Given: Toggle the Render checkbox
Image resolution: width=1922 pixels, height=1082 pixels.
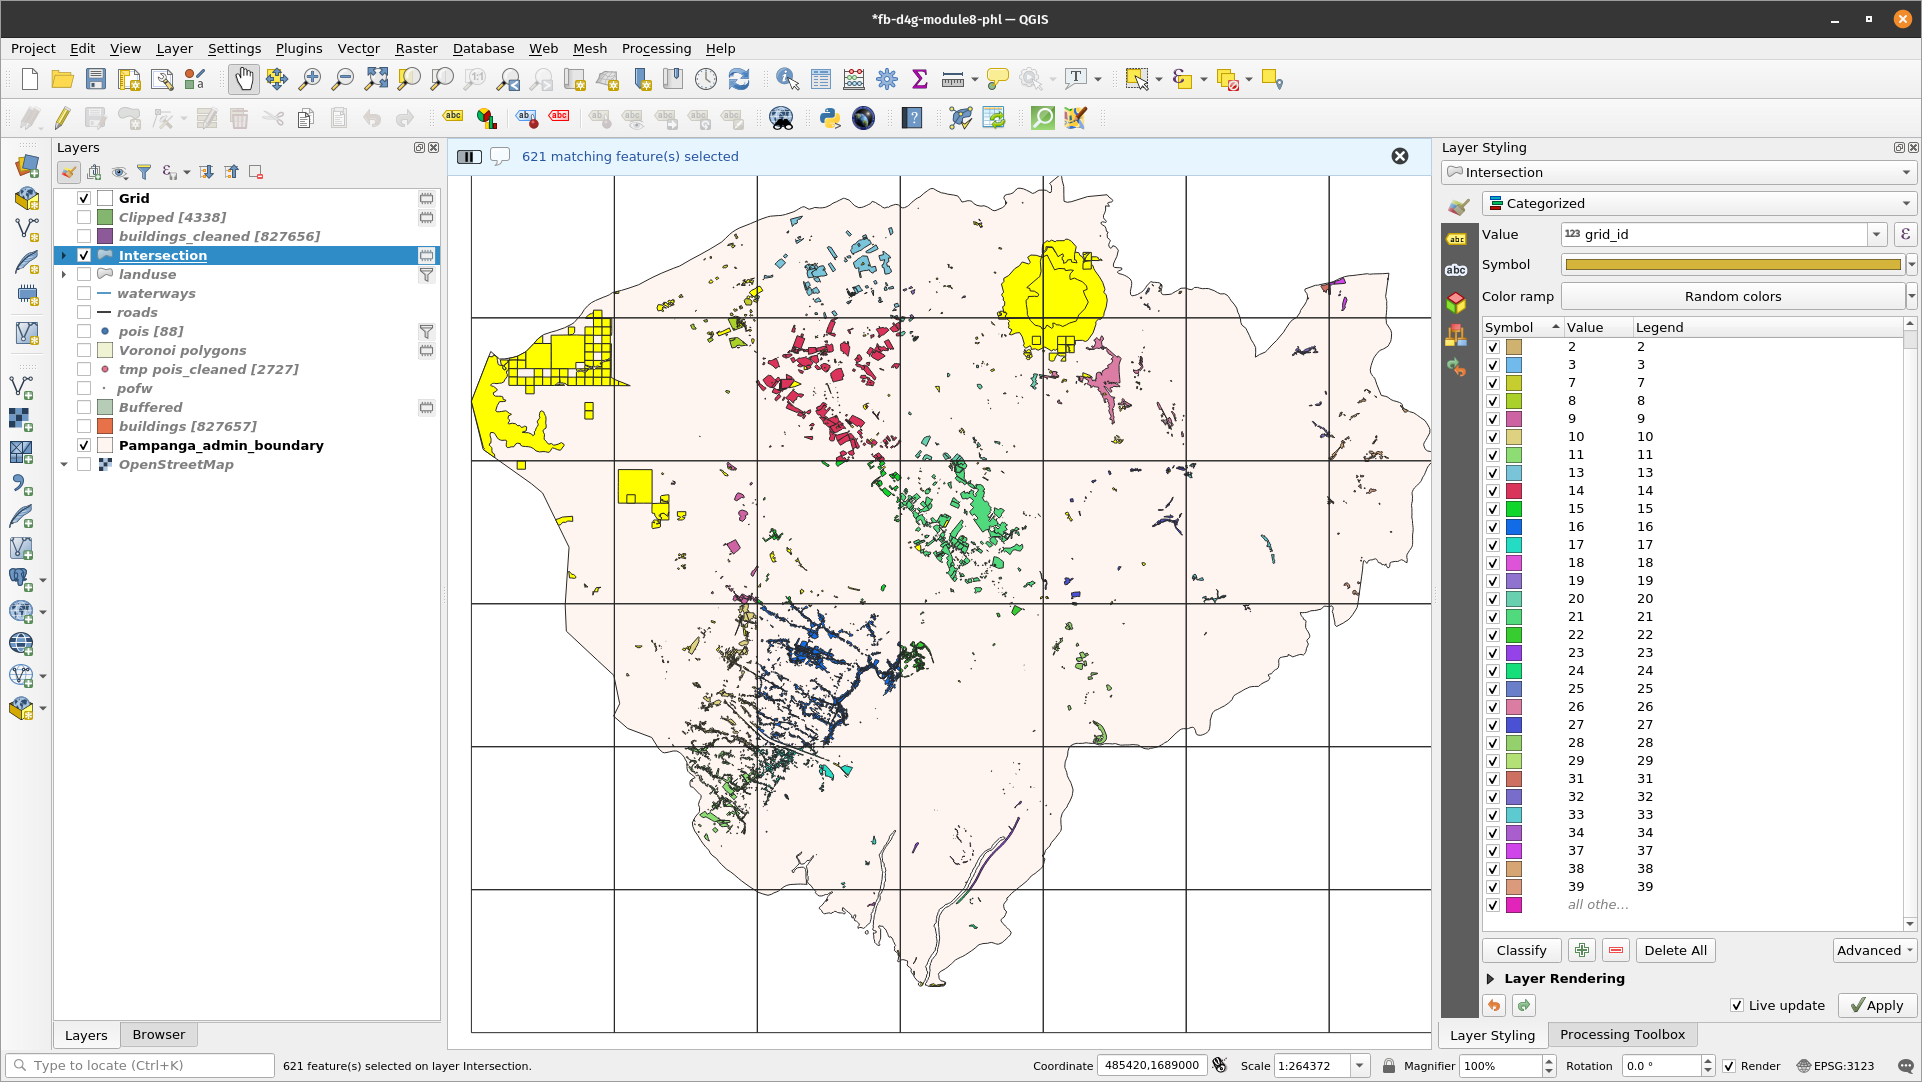Looking at the screenshot, I should [1729, 1066].
